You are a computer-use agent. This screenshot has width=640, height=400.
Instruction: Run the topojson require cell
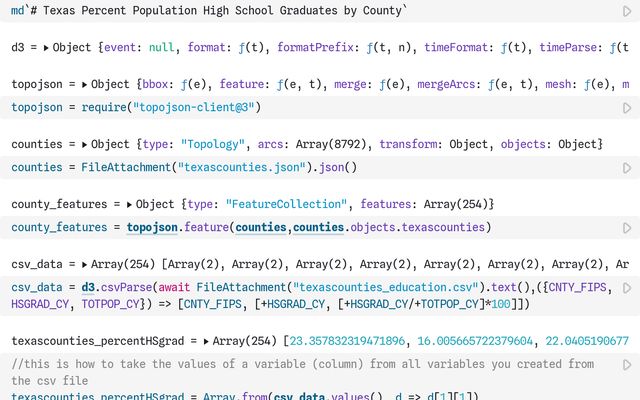(x=627, y=107)
